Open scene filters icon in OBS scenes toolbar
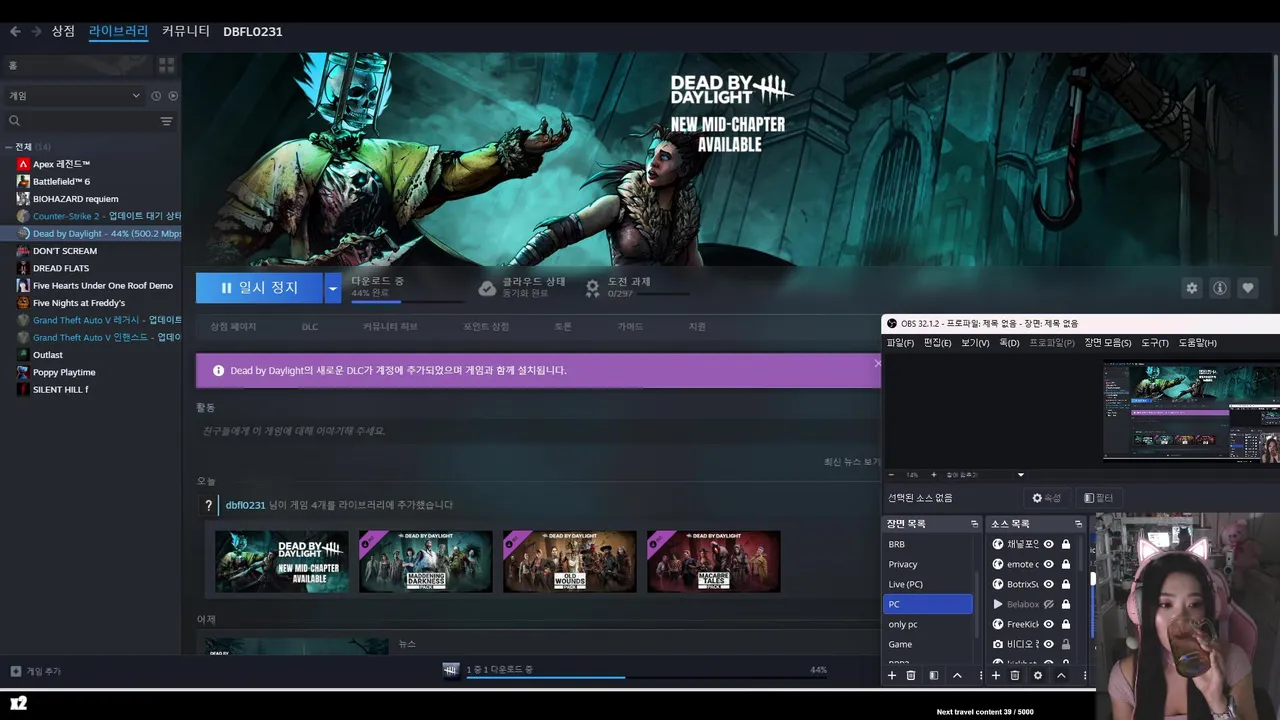Viewport: 1280px width, 720px height. (933, 676)
